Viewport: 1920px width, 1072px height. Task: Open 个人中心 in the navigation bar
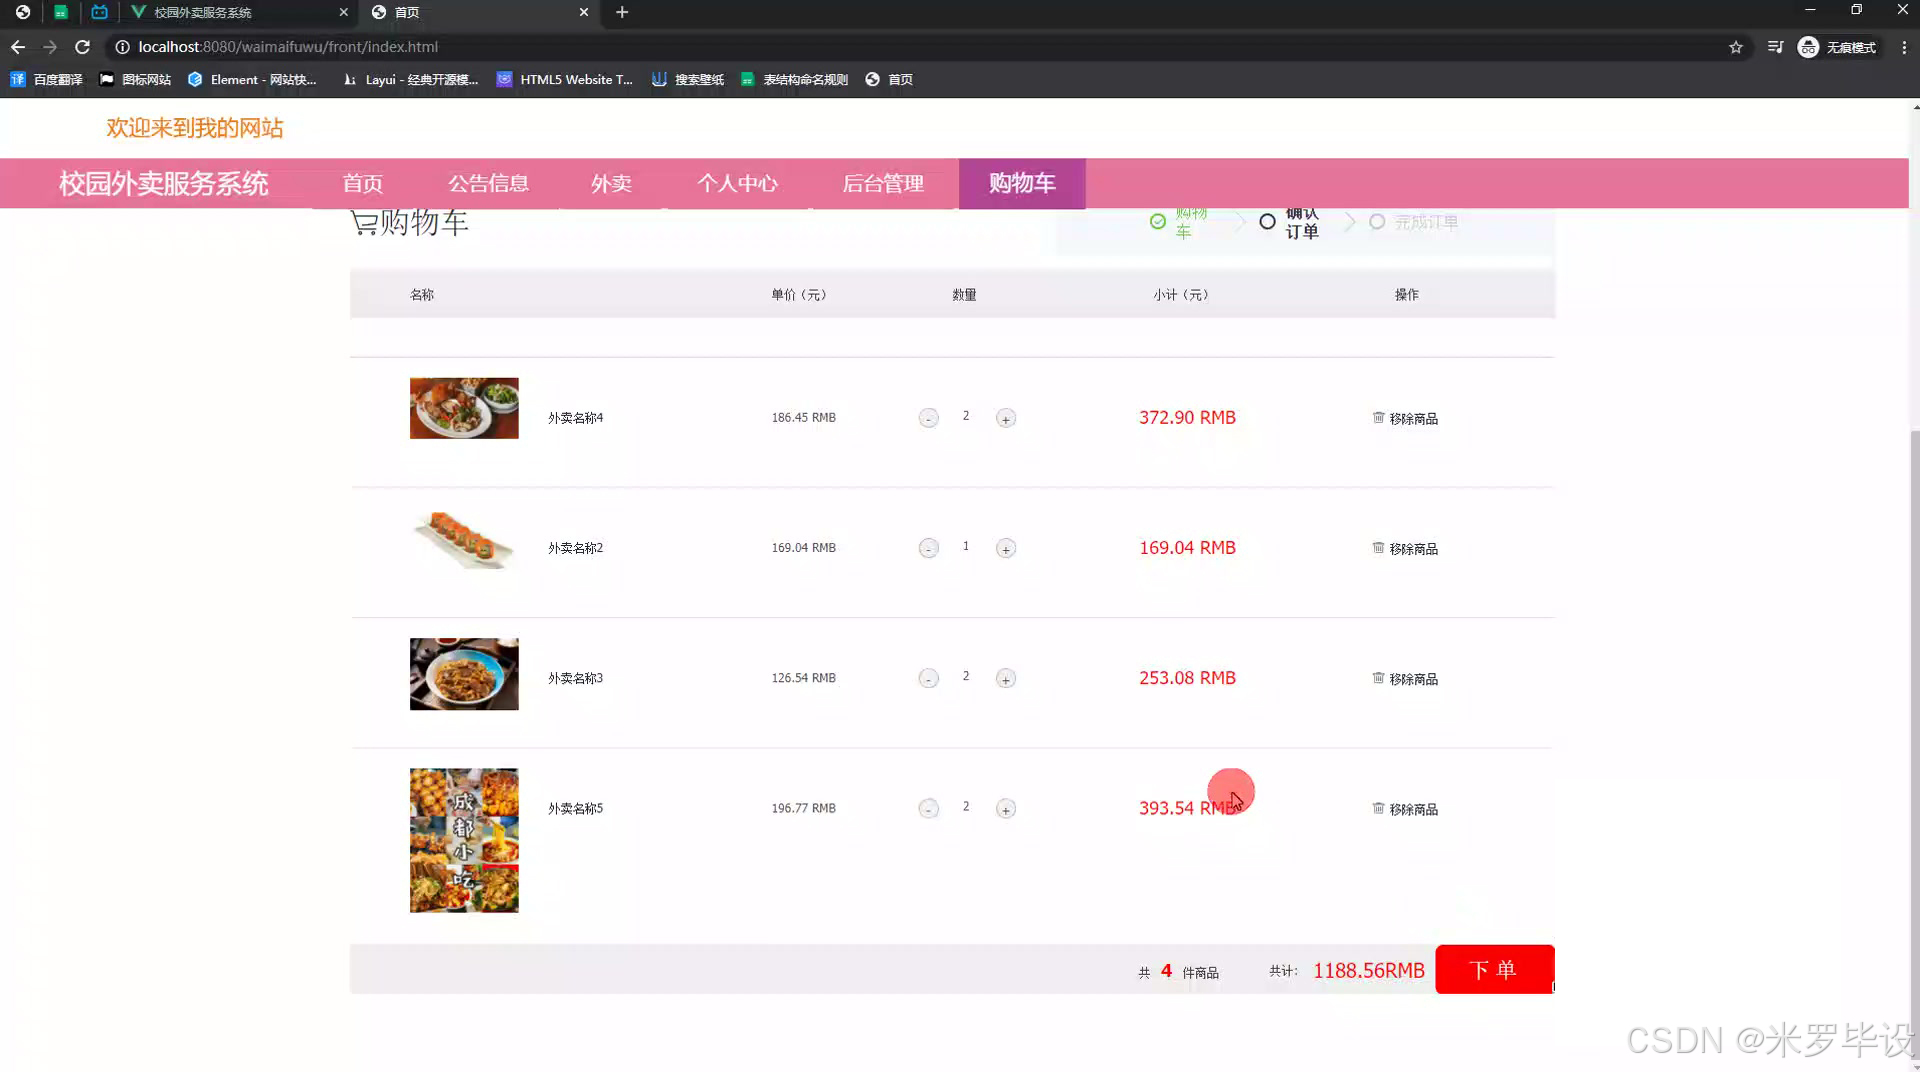tap(737, 183)
